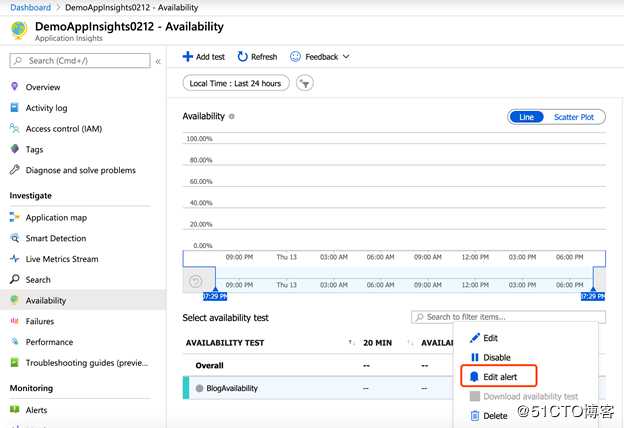Choose Edit from the context menu
Screen dimensions: 624x428
point(490,338)
